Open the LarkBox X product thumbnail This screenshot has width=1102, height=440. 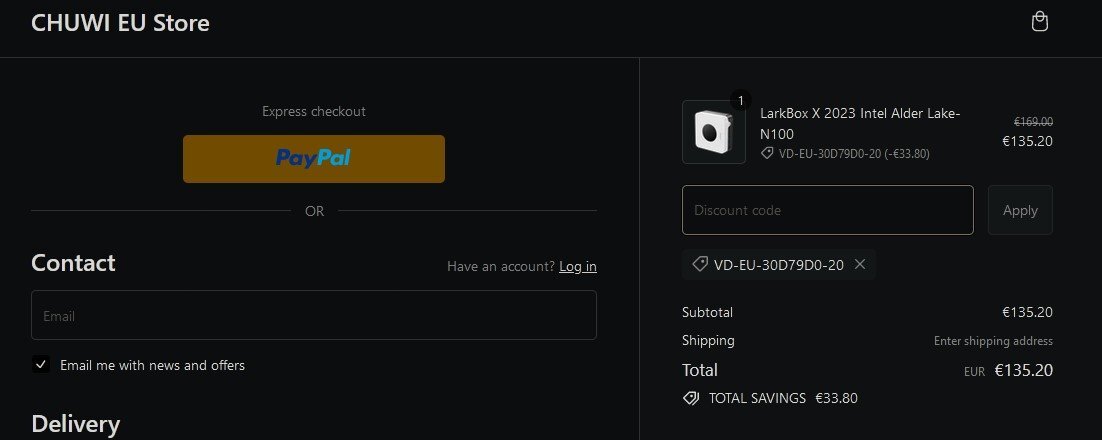tap(713, 132)
